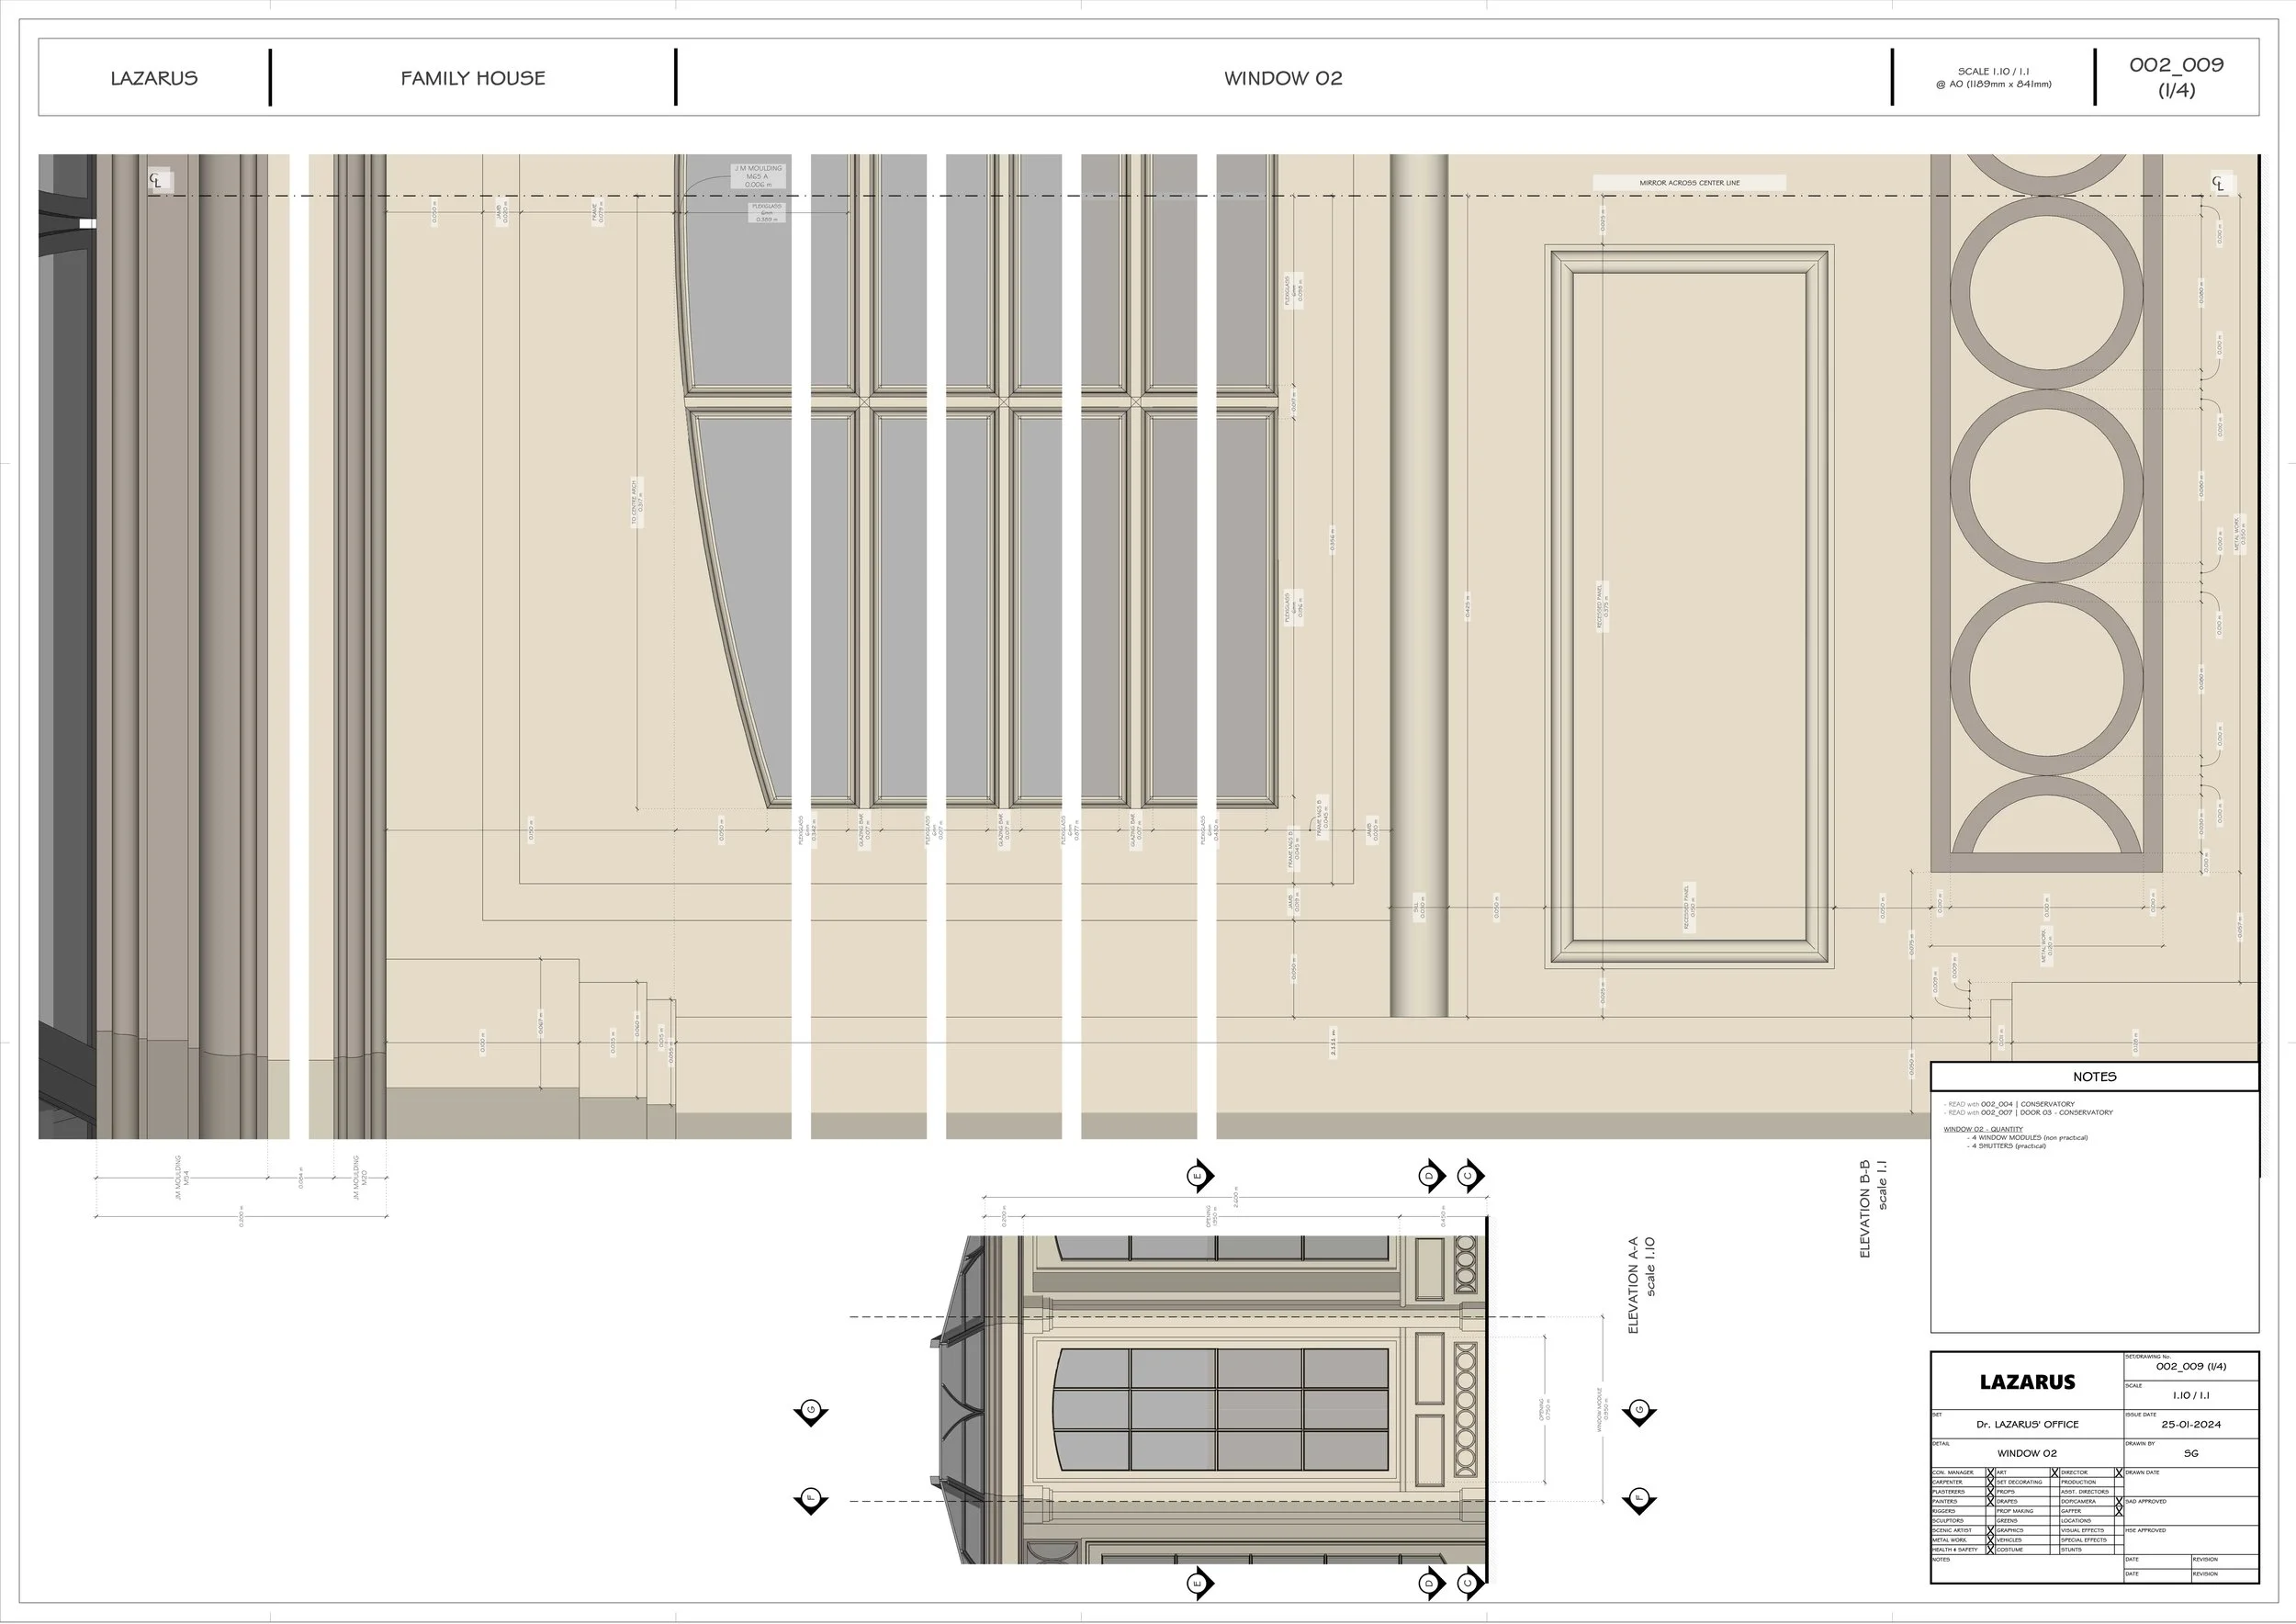The image size is (2296, 1624).
Task: Click the FAMILY HOUSE header cell
Action: coord(473,78)
